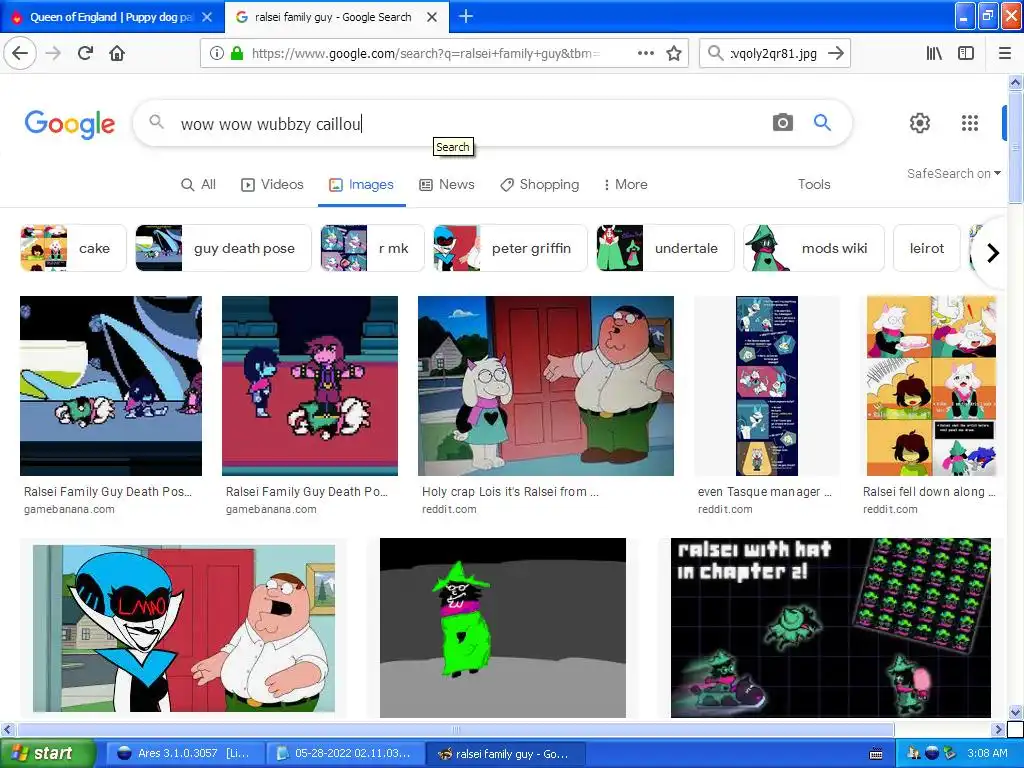Open the Tools filter options
Image resolution: width=1024 pixels, height=768 pixels.
(x=814, y=184)
